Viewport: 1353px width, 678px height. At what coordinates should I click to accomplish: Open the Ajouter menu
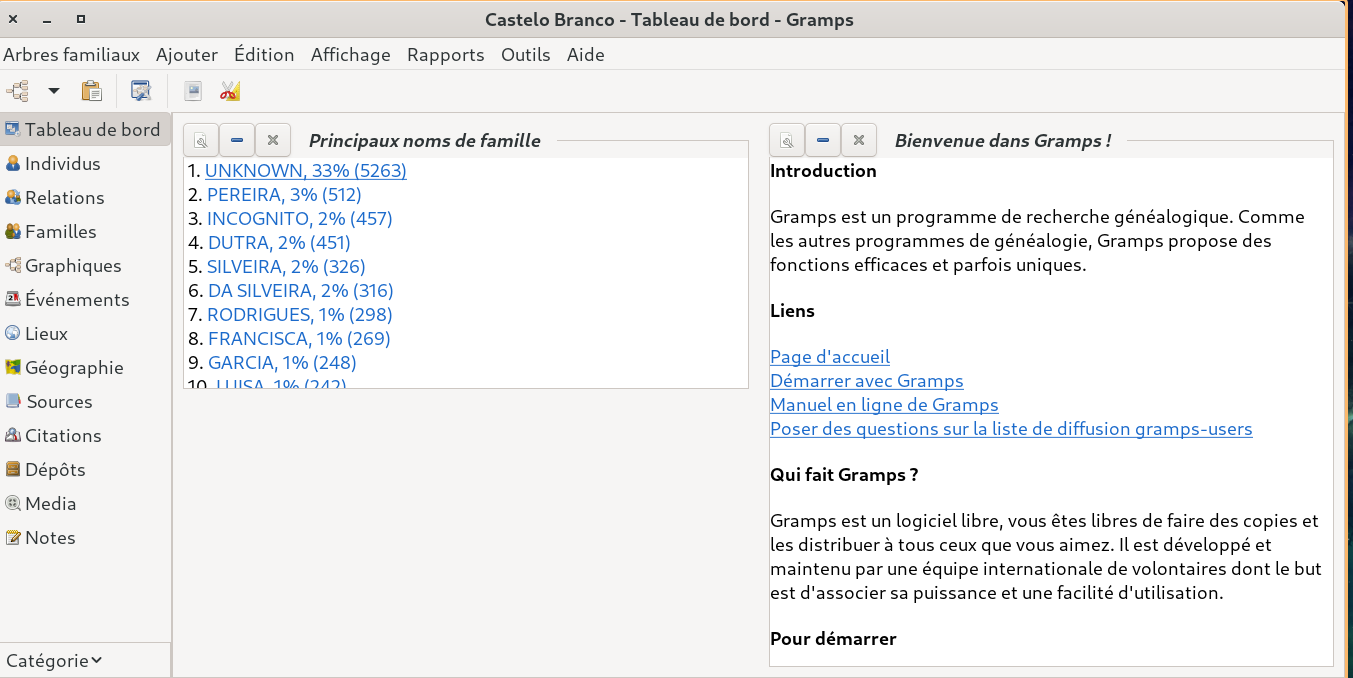click(x=187, y=55)
